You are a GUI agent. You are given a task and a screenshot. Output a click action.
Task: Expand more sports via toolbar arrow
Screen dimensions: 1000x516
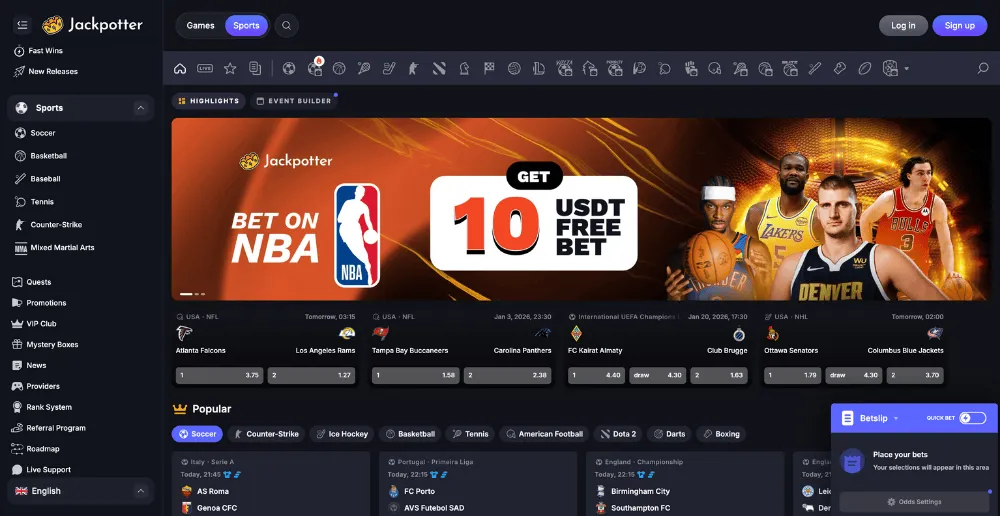(907, 69)
